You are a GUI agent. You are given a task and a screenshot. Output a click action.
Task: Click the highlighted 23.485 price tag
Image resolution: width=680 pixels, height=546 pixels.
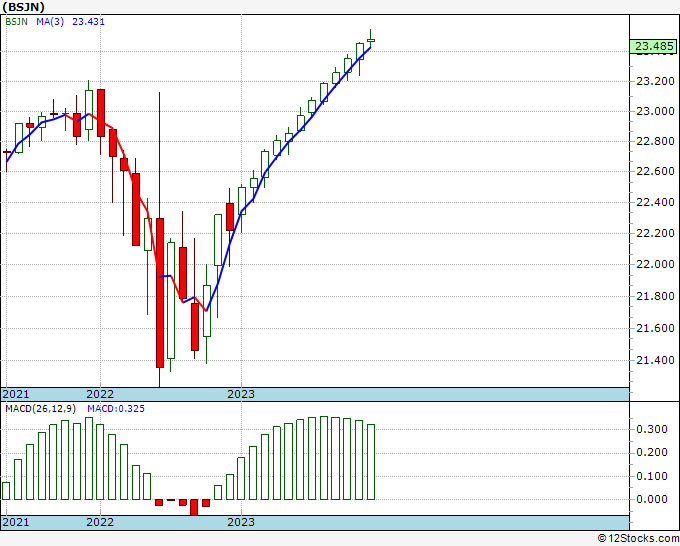(654, 46)
